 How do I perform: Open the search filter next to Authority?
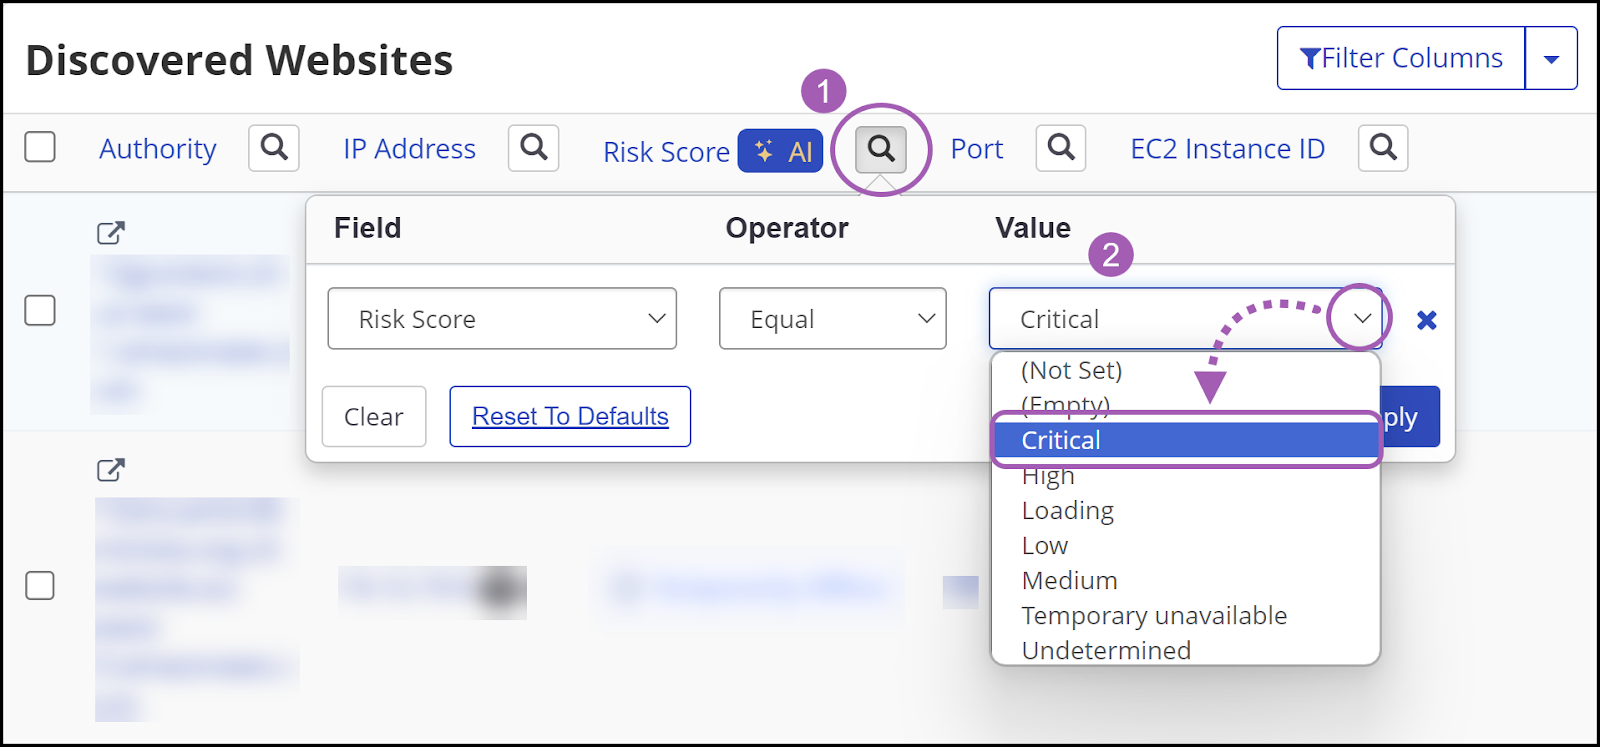[272, 148]
